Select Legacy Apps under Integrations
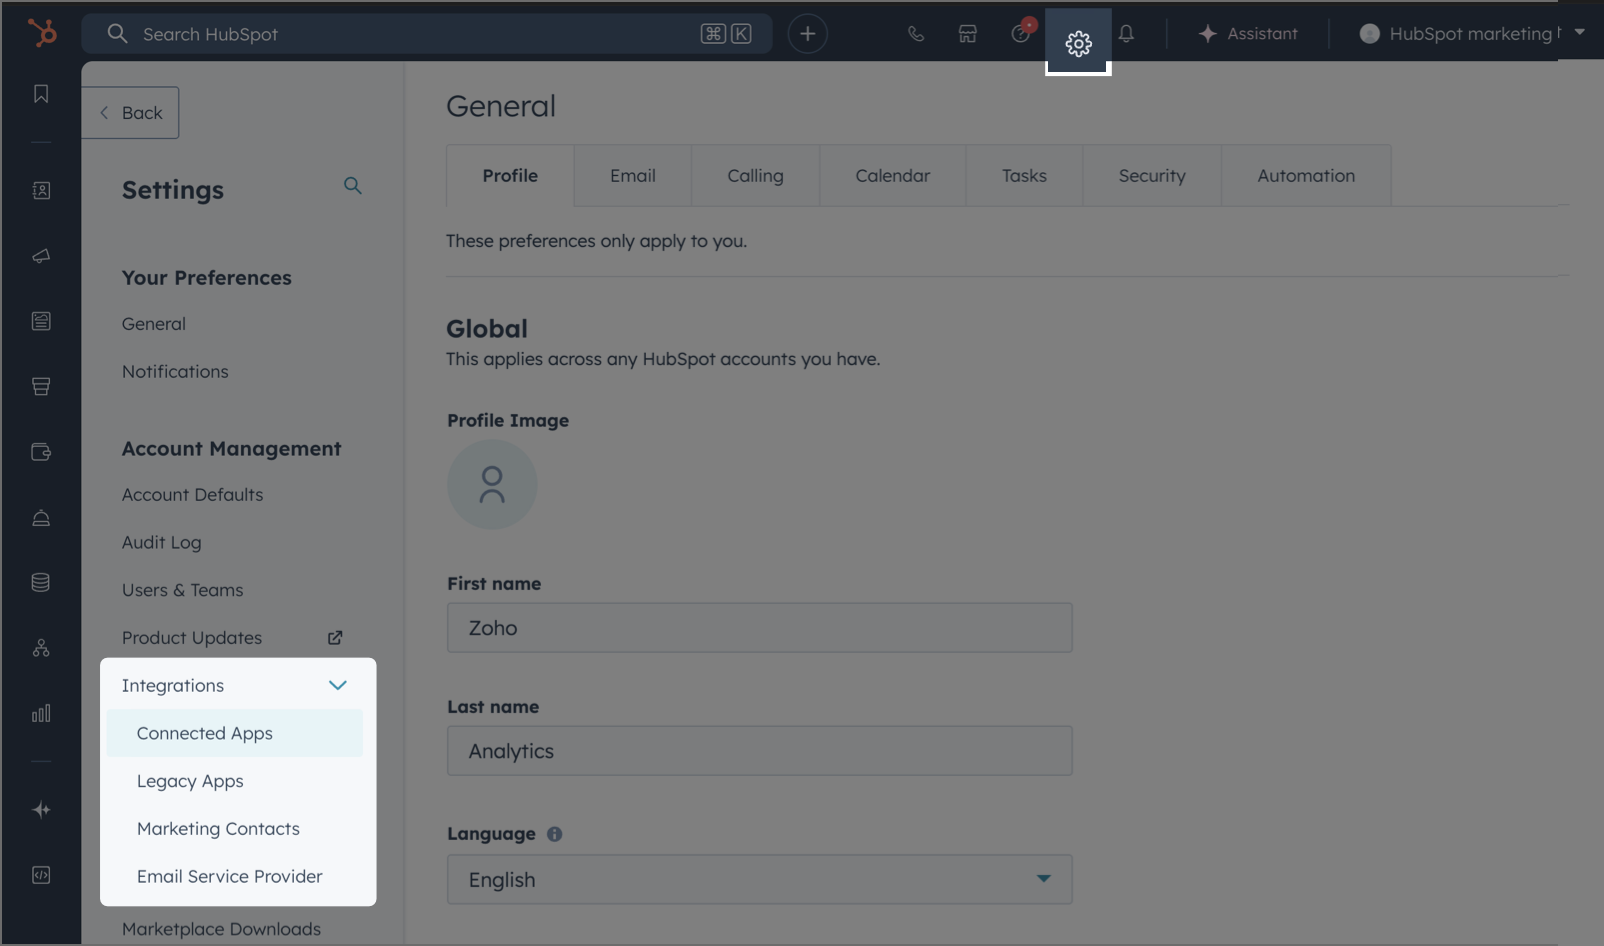Image resolution: width=1604 pixels, height=946 pixels. pyautogui.click(x=190, y=781)
